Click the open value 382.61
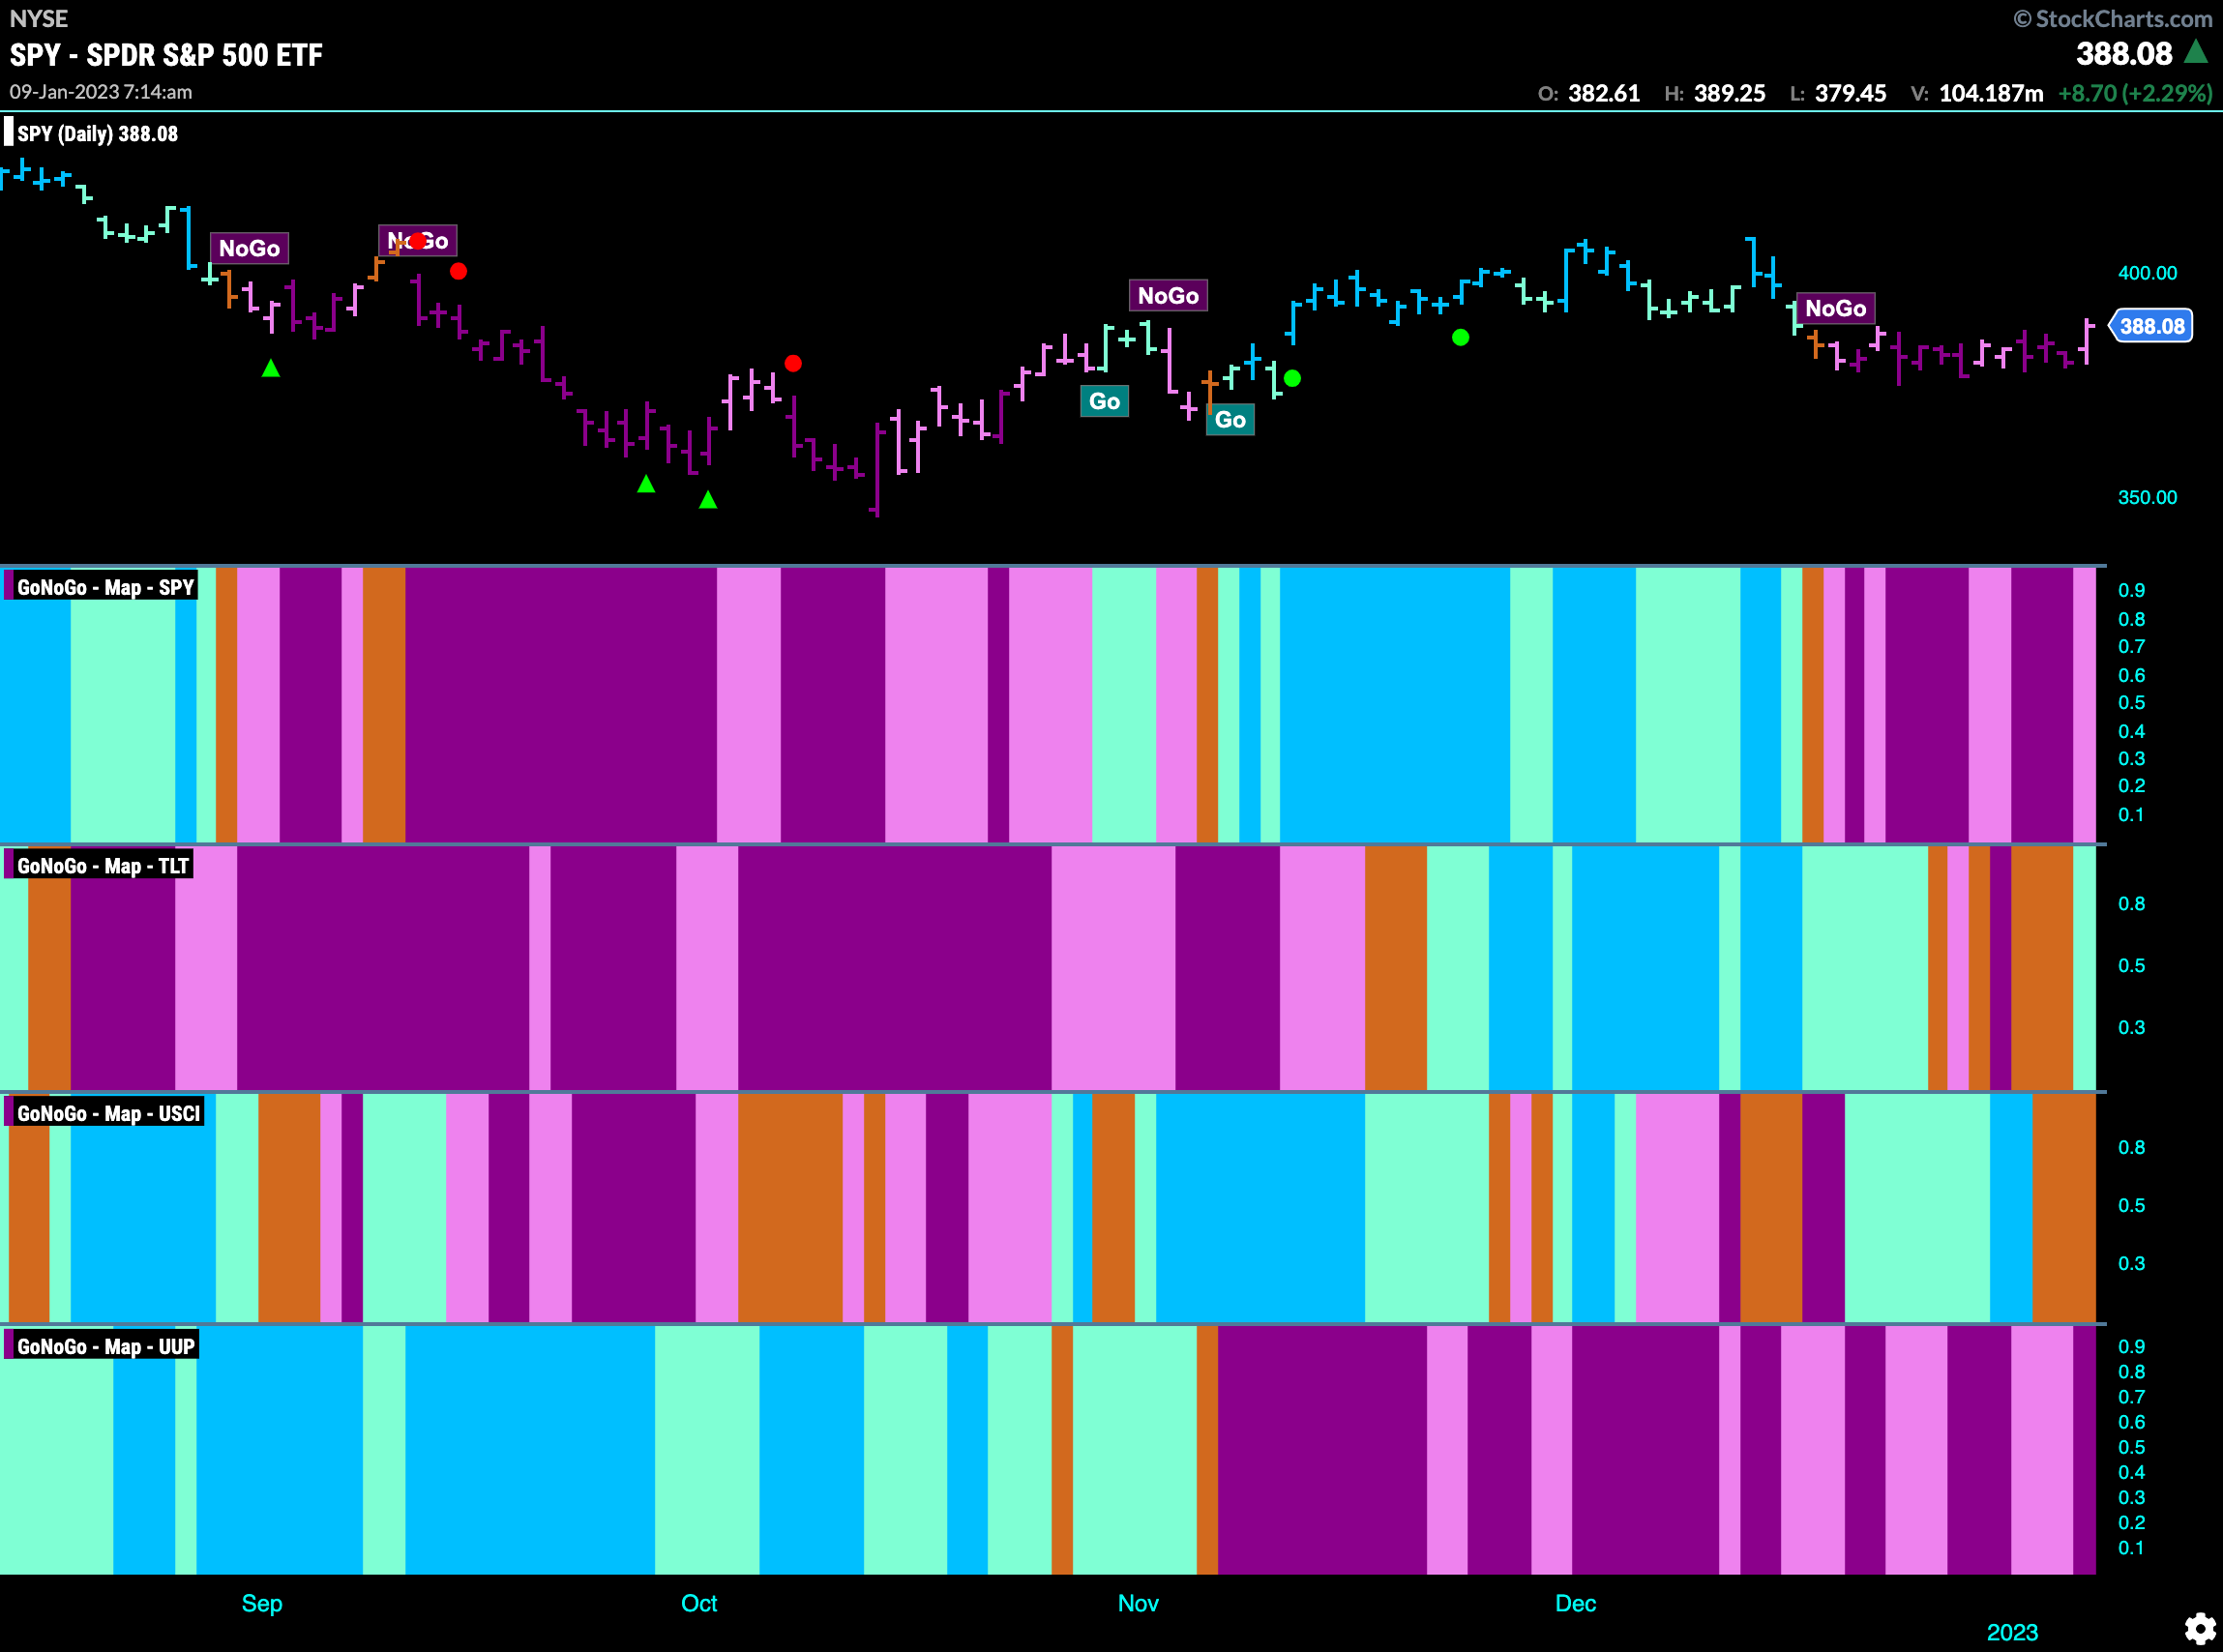This screenshot has height=1652, width=2223. (1603, 93)
